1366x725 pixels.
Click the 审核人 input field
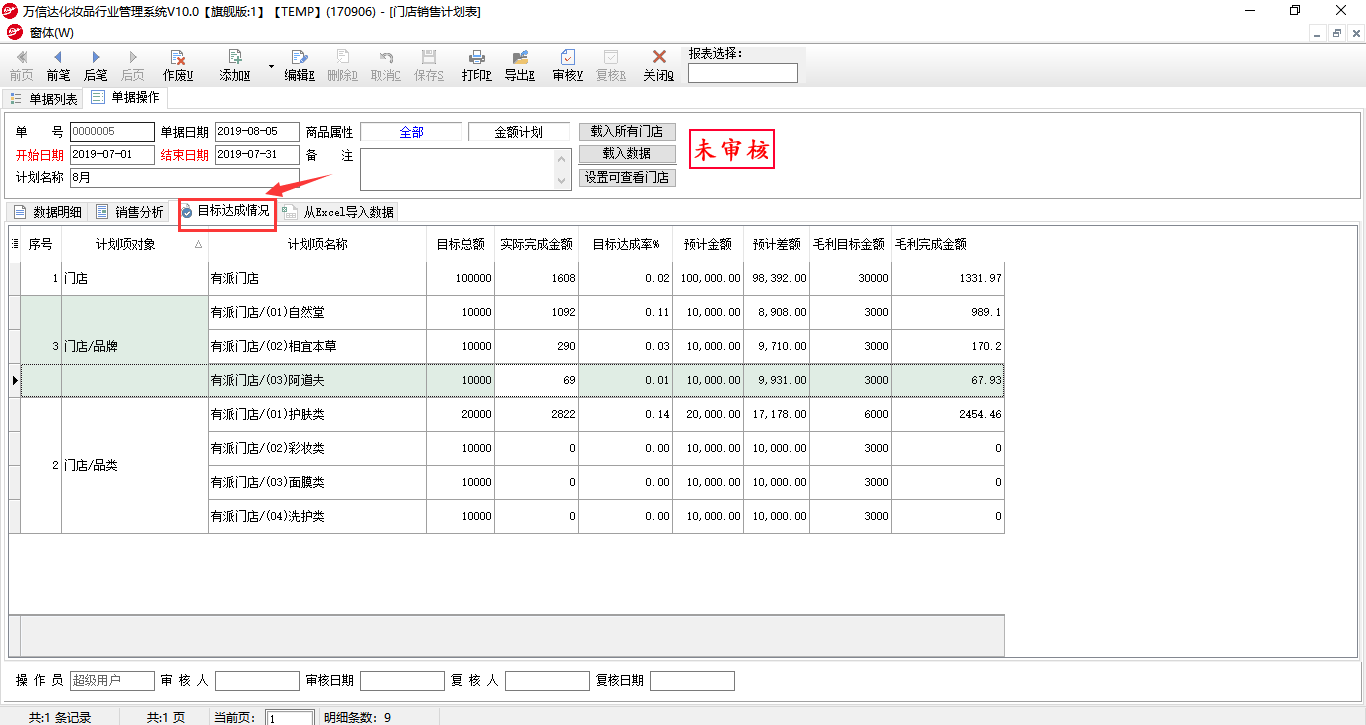pos(256,681)
